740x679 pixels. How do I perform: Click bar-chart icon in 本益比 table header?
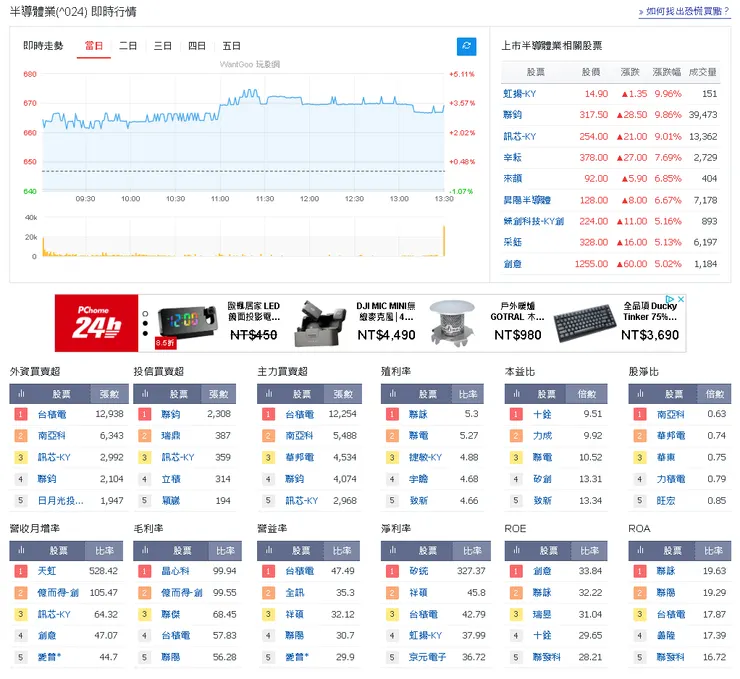(x=516, y=394)
